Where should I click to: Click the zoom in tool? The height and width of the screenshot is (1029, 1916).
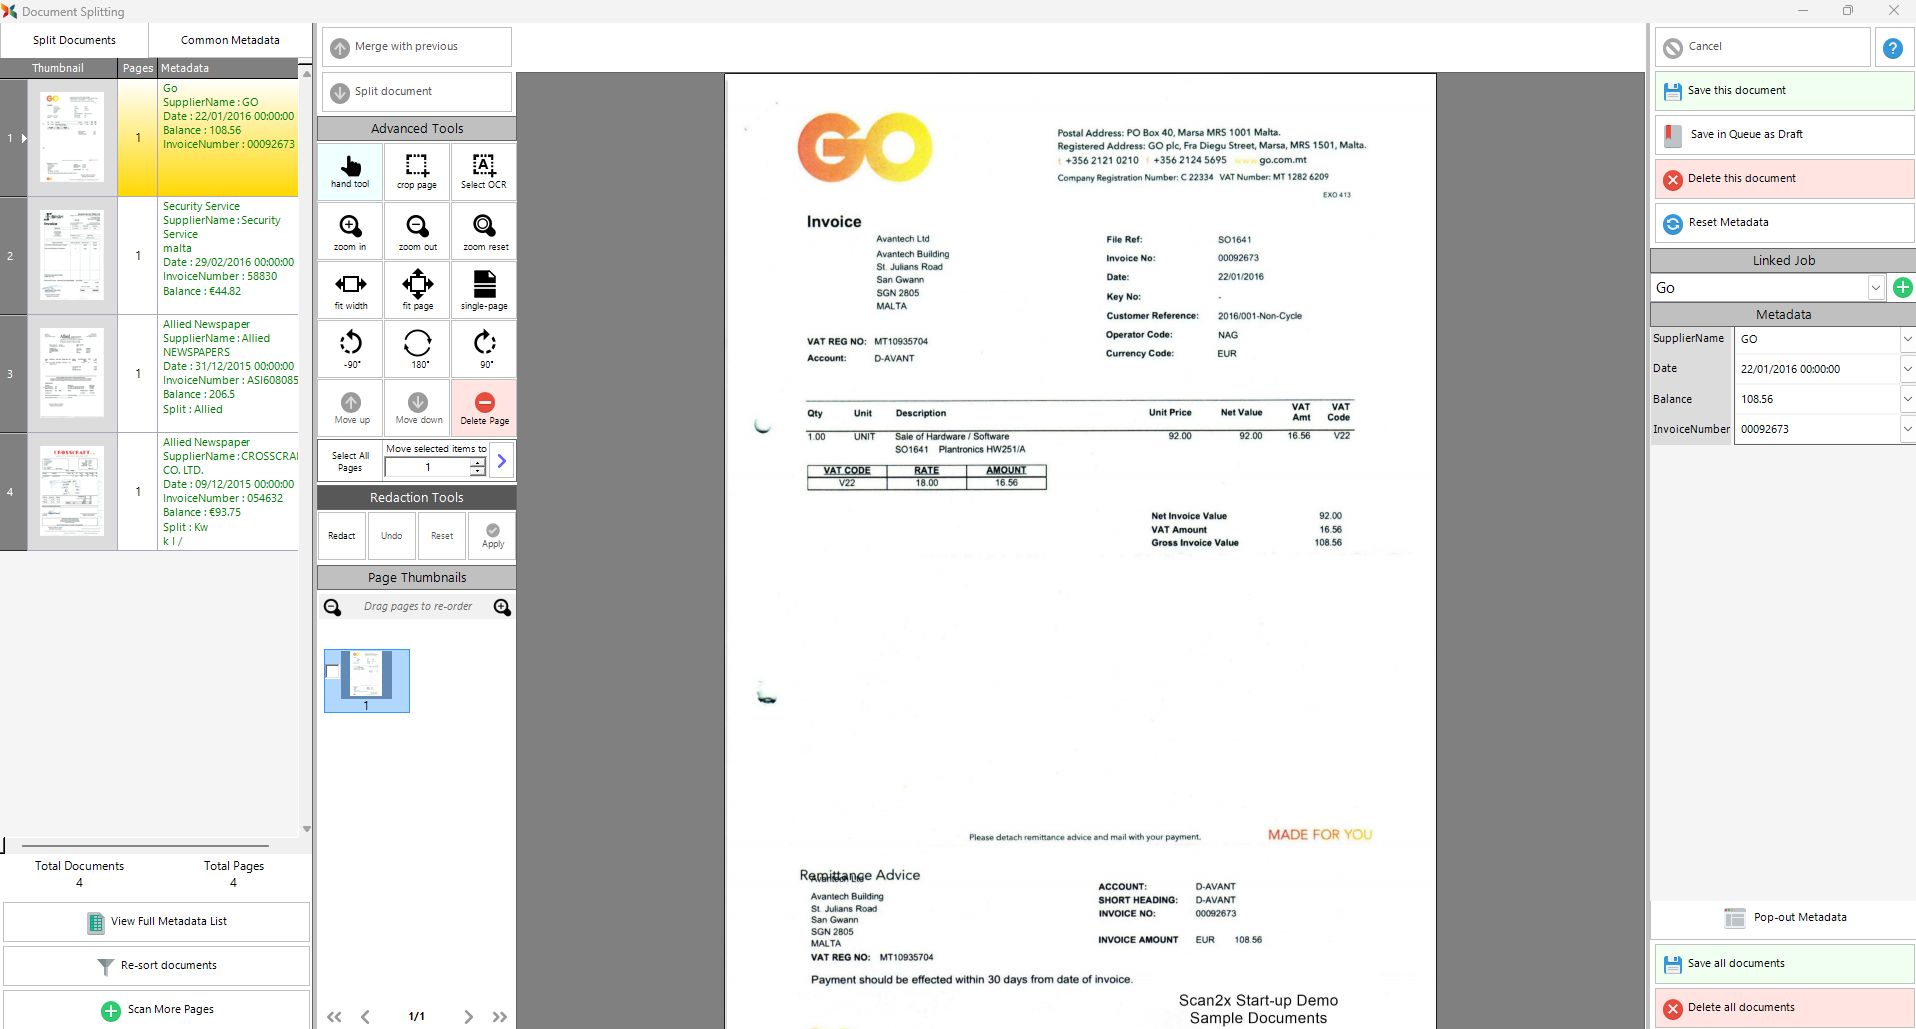point(350,231)
